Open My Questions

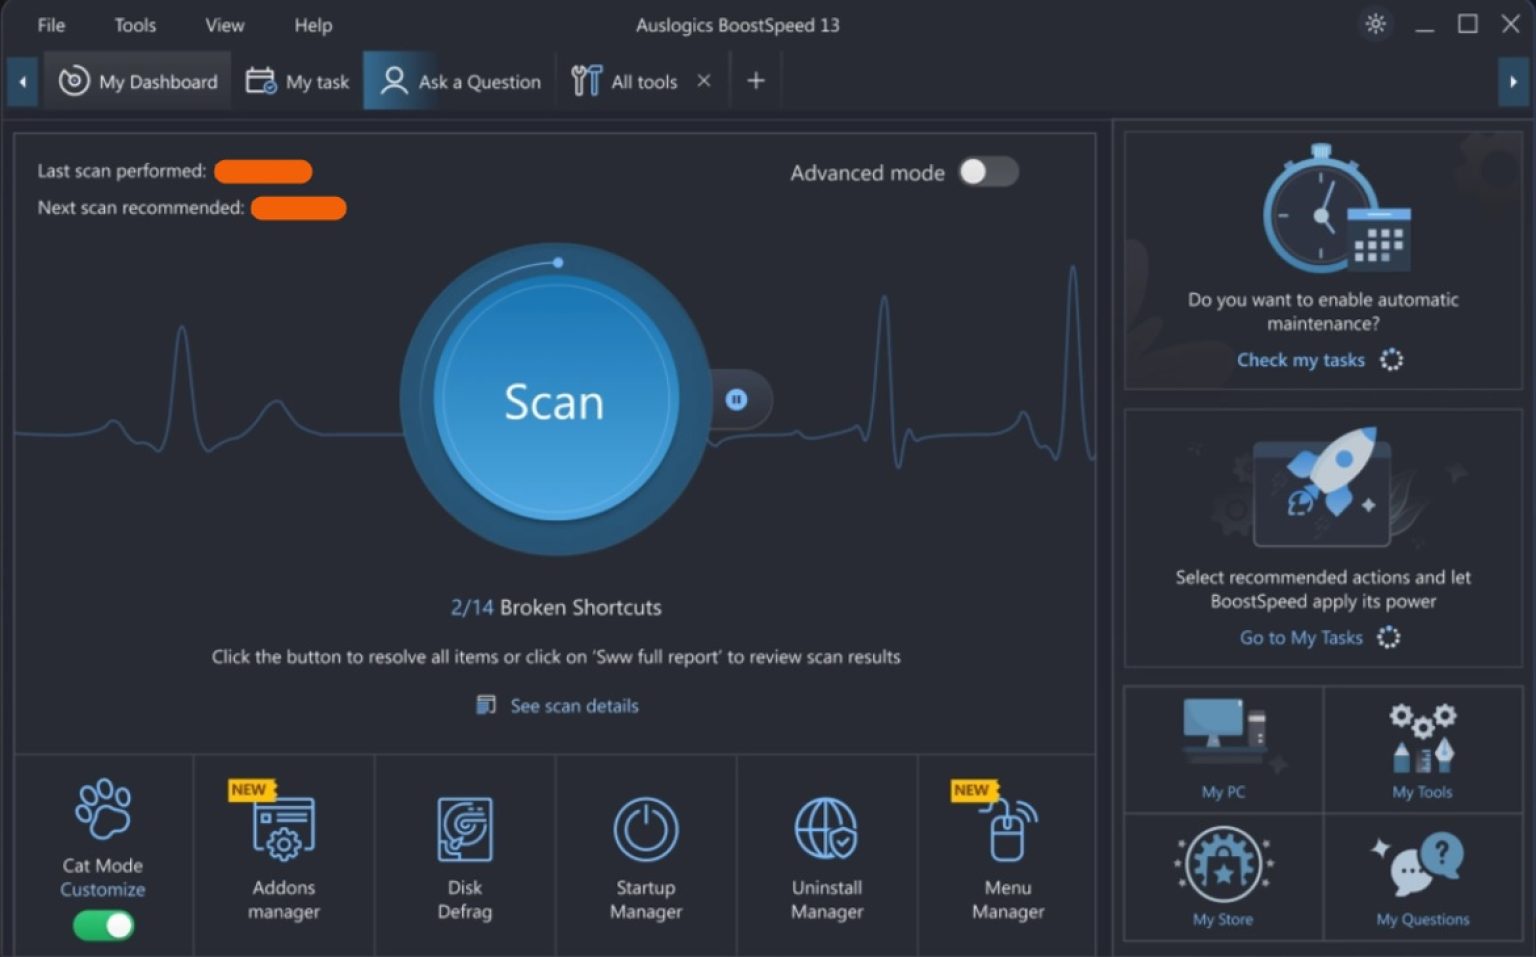1422,877
